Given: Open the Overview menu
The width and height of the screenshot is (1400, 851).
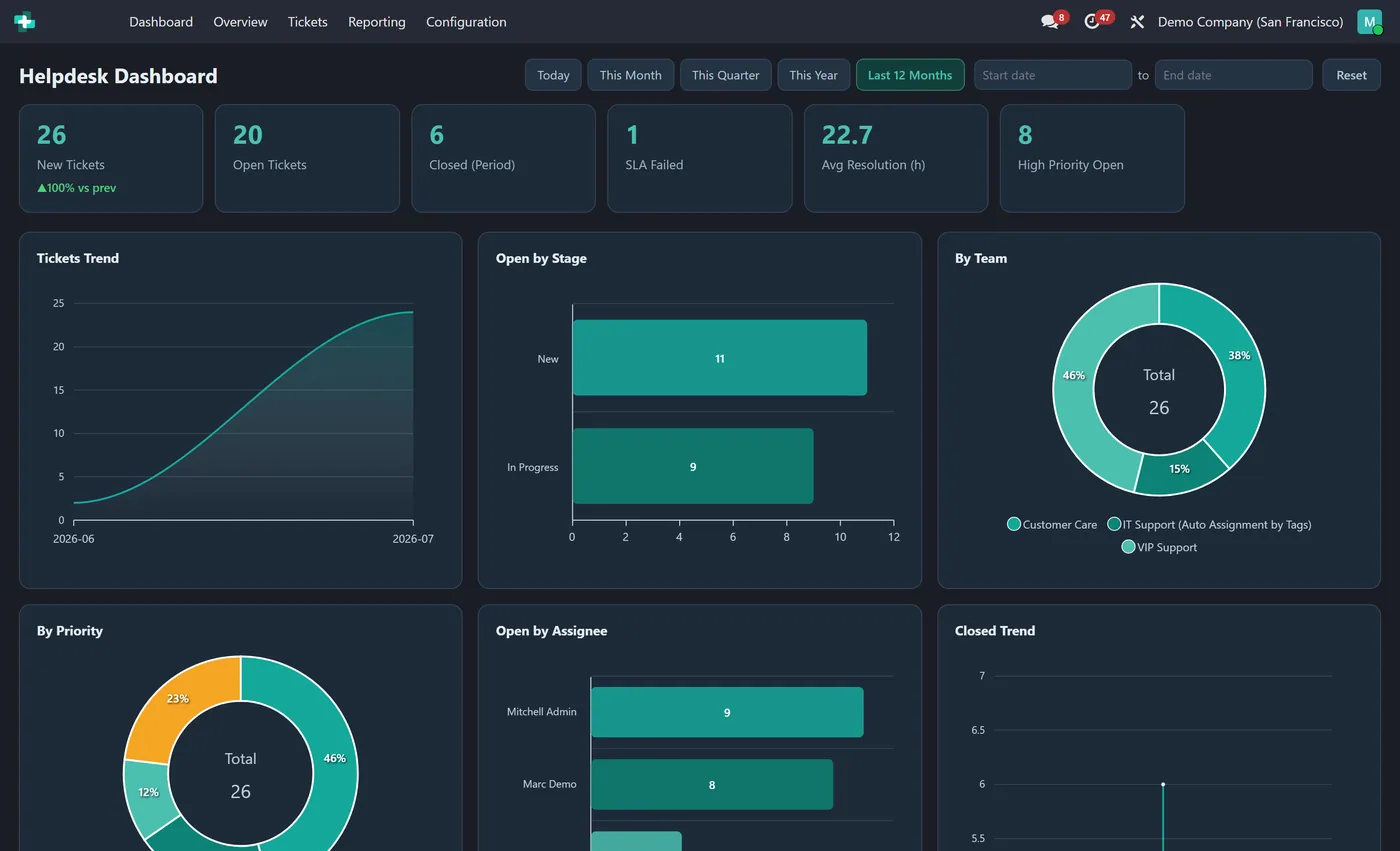Looking at the screenshot, I should point(240,21).
